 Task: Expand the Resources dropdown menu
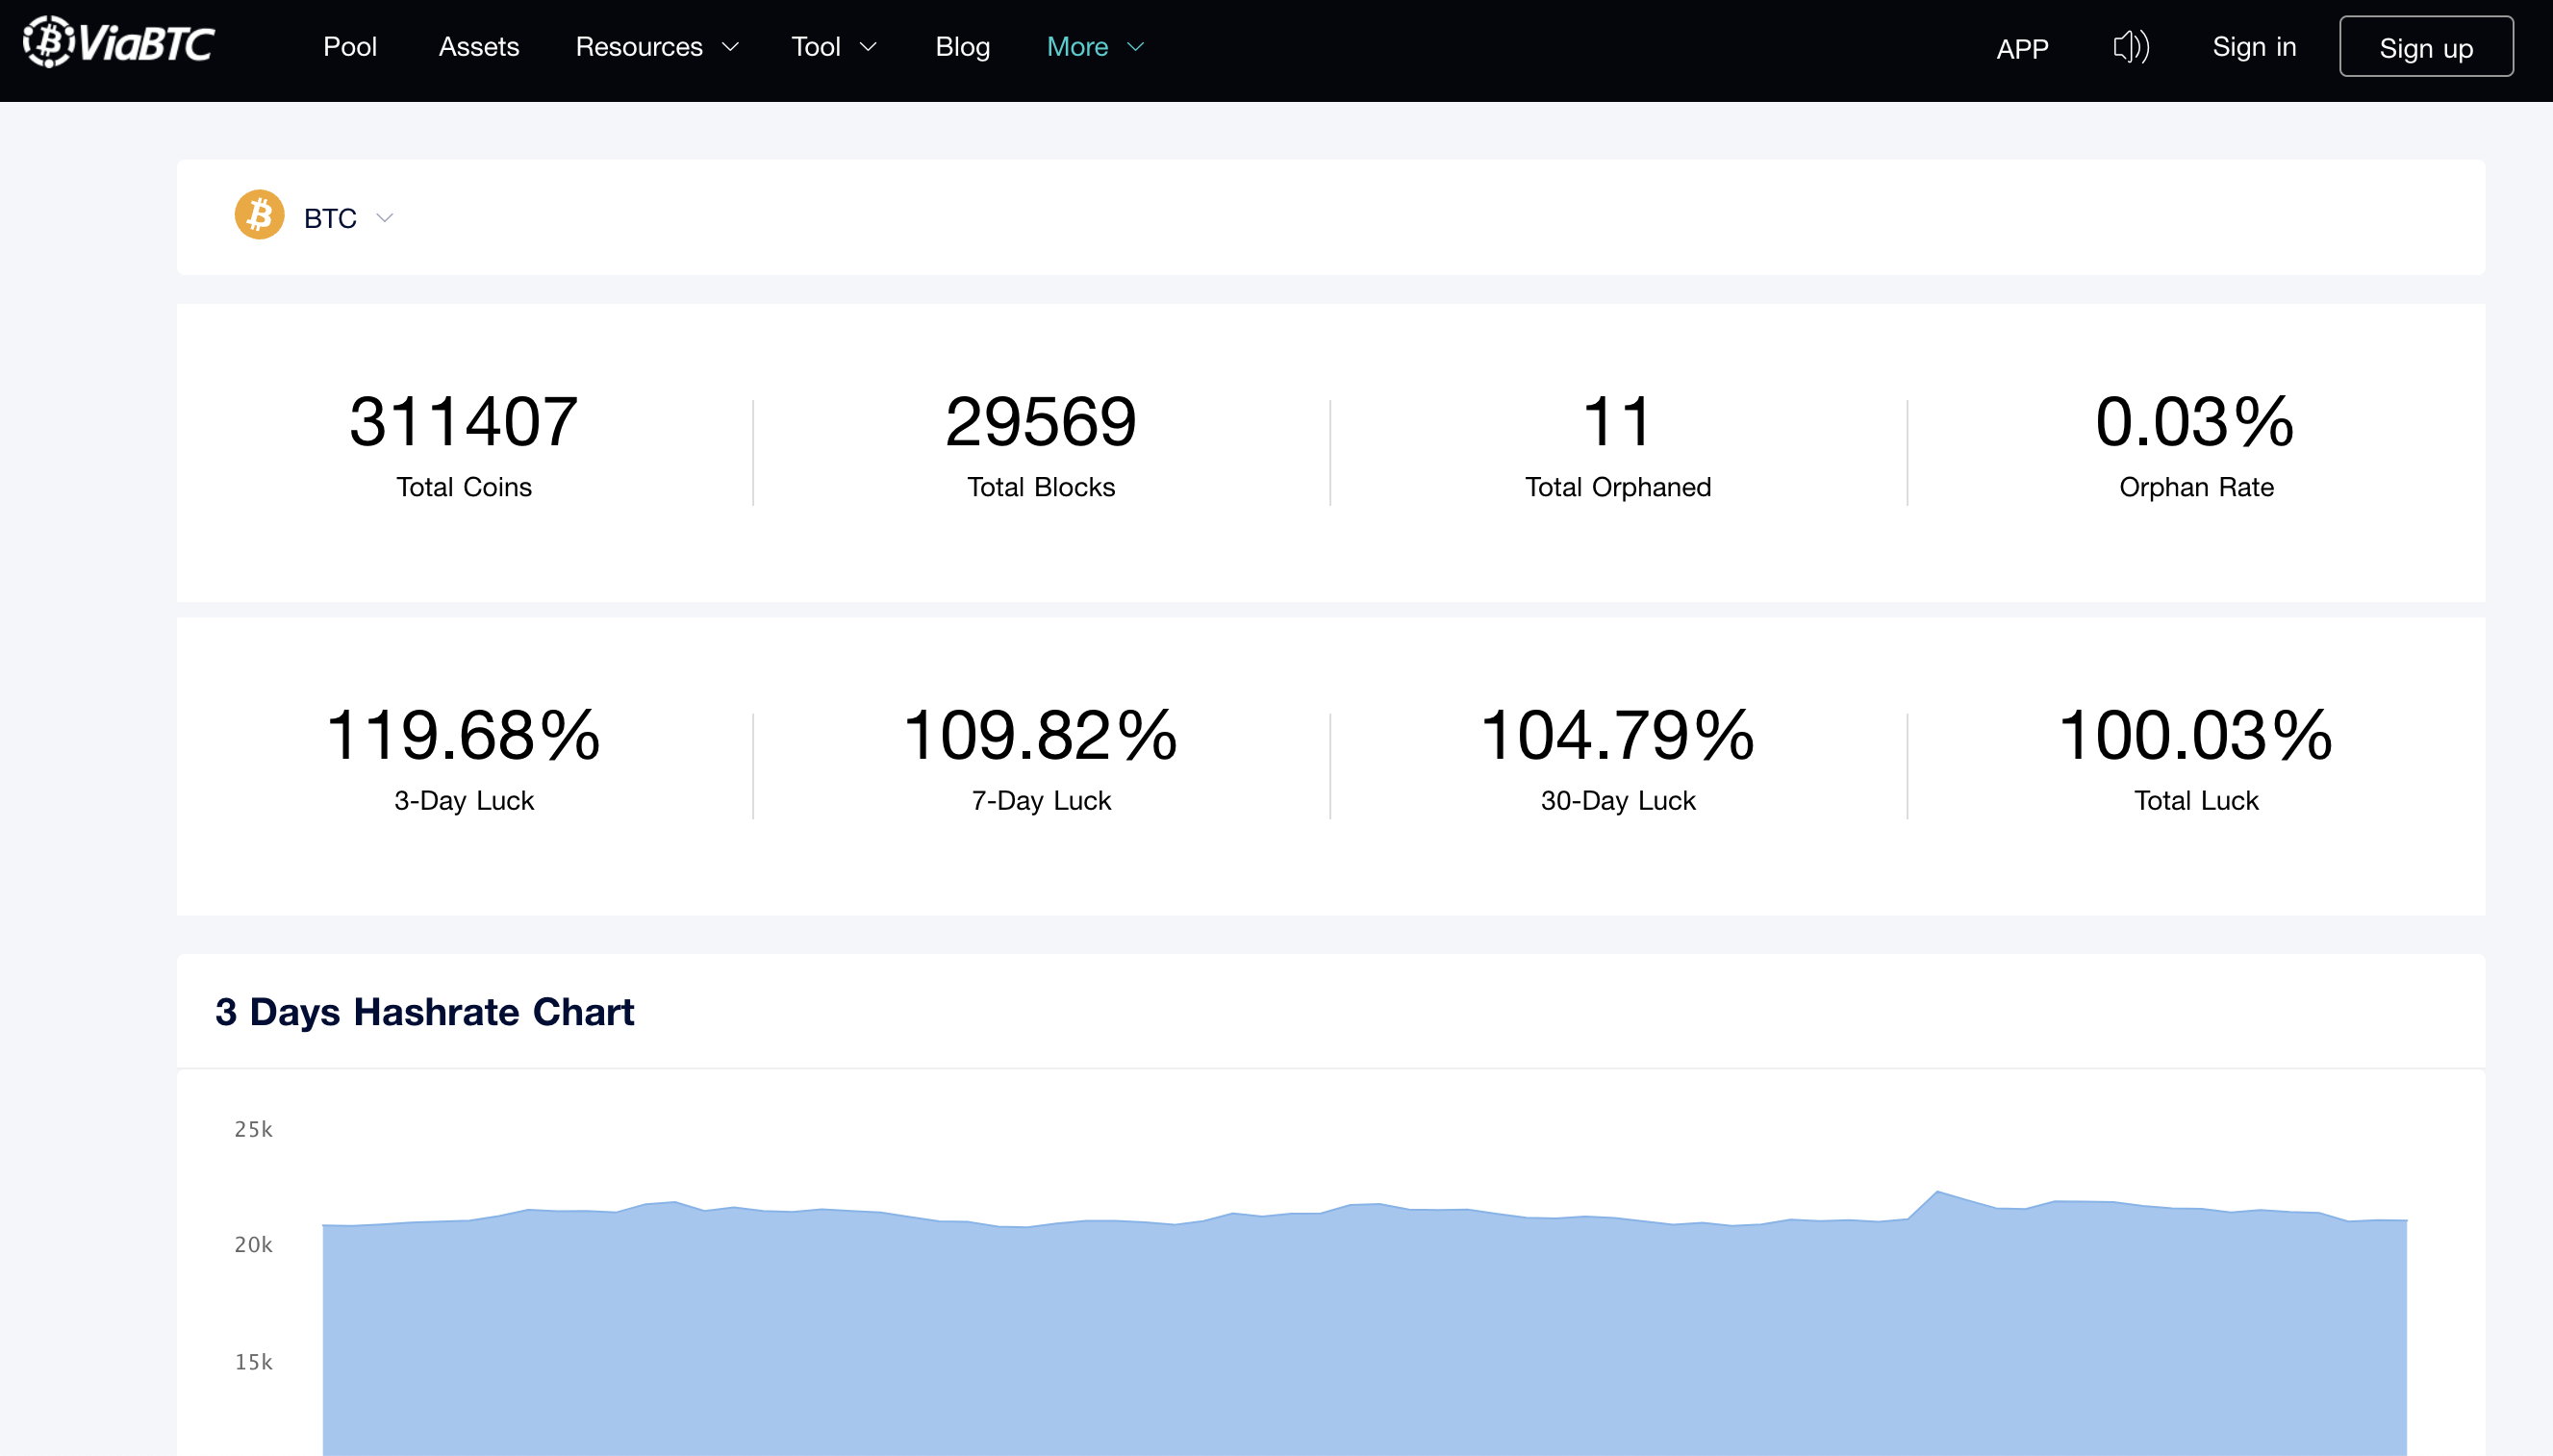click(x=657, y=47)
